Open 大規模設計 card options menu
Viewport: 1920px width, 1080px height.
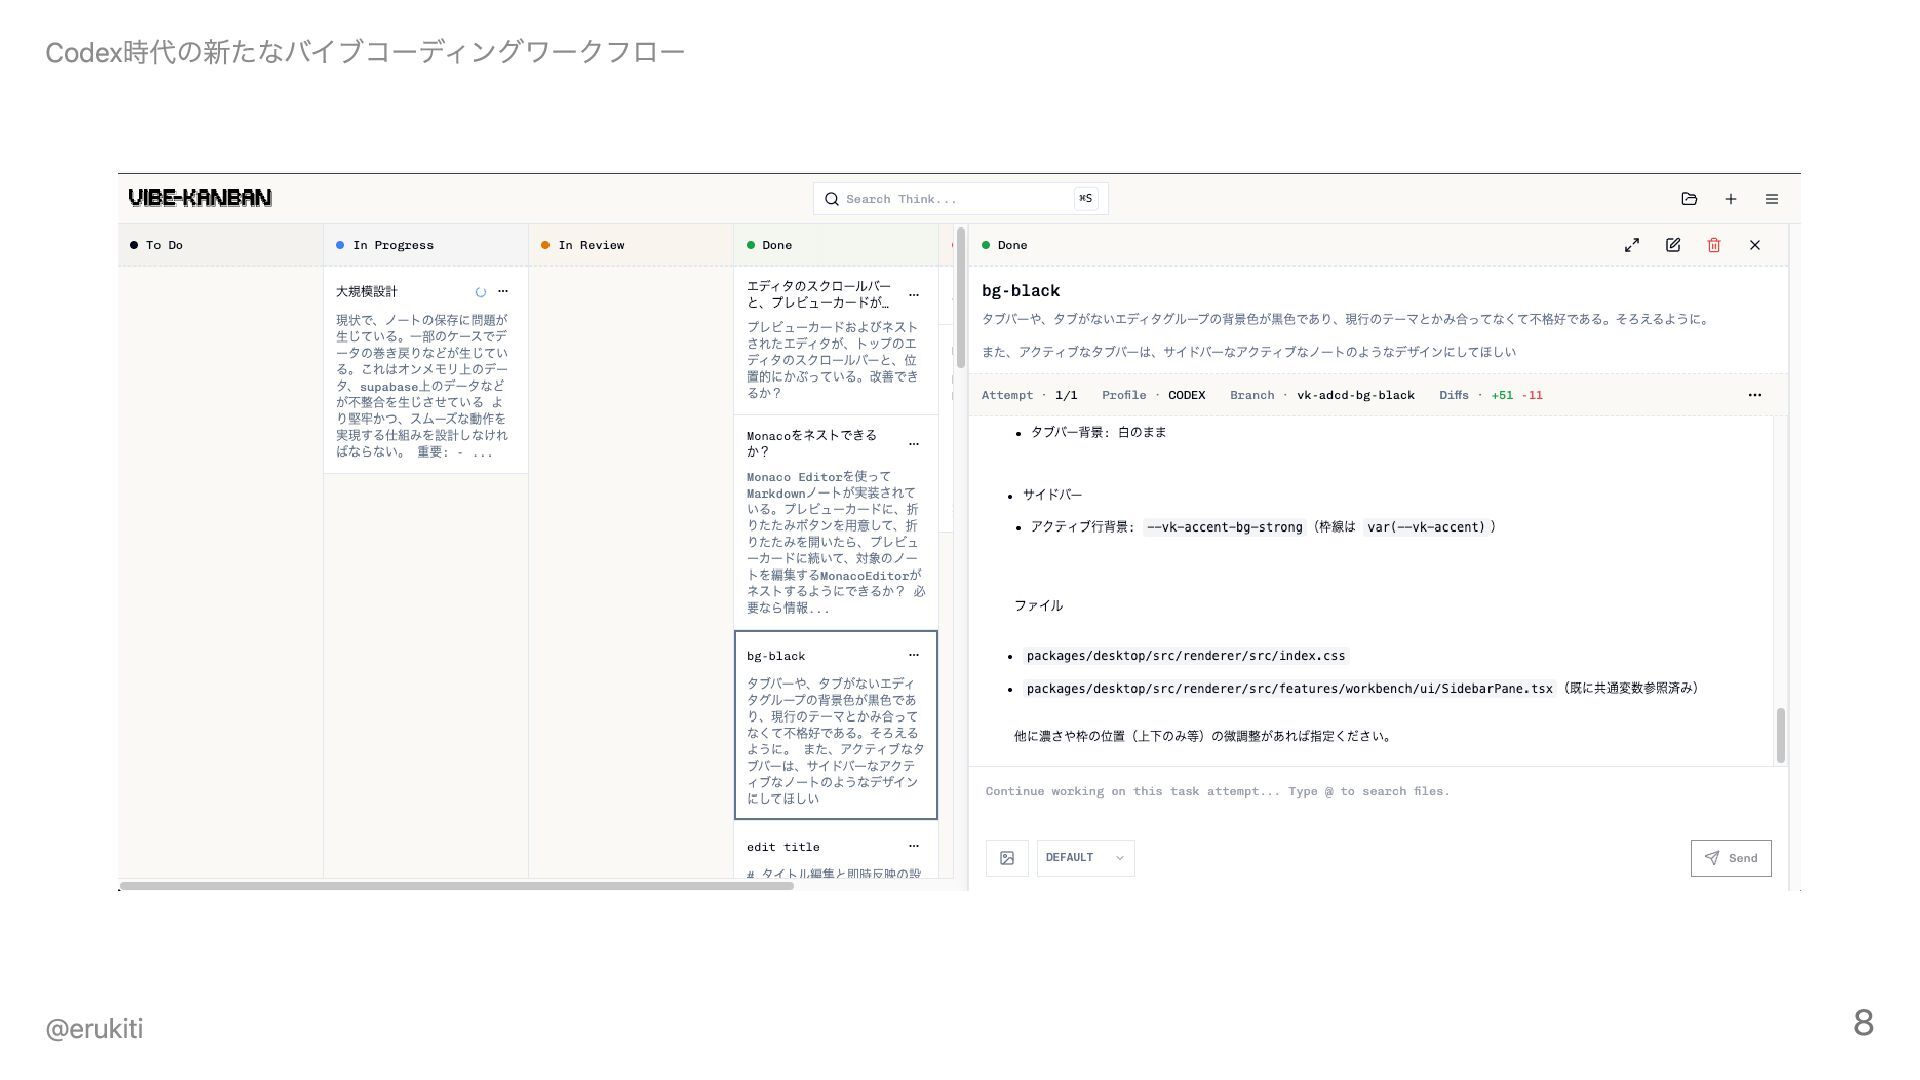pos(503,291)
